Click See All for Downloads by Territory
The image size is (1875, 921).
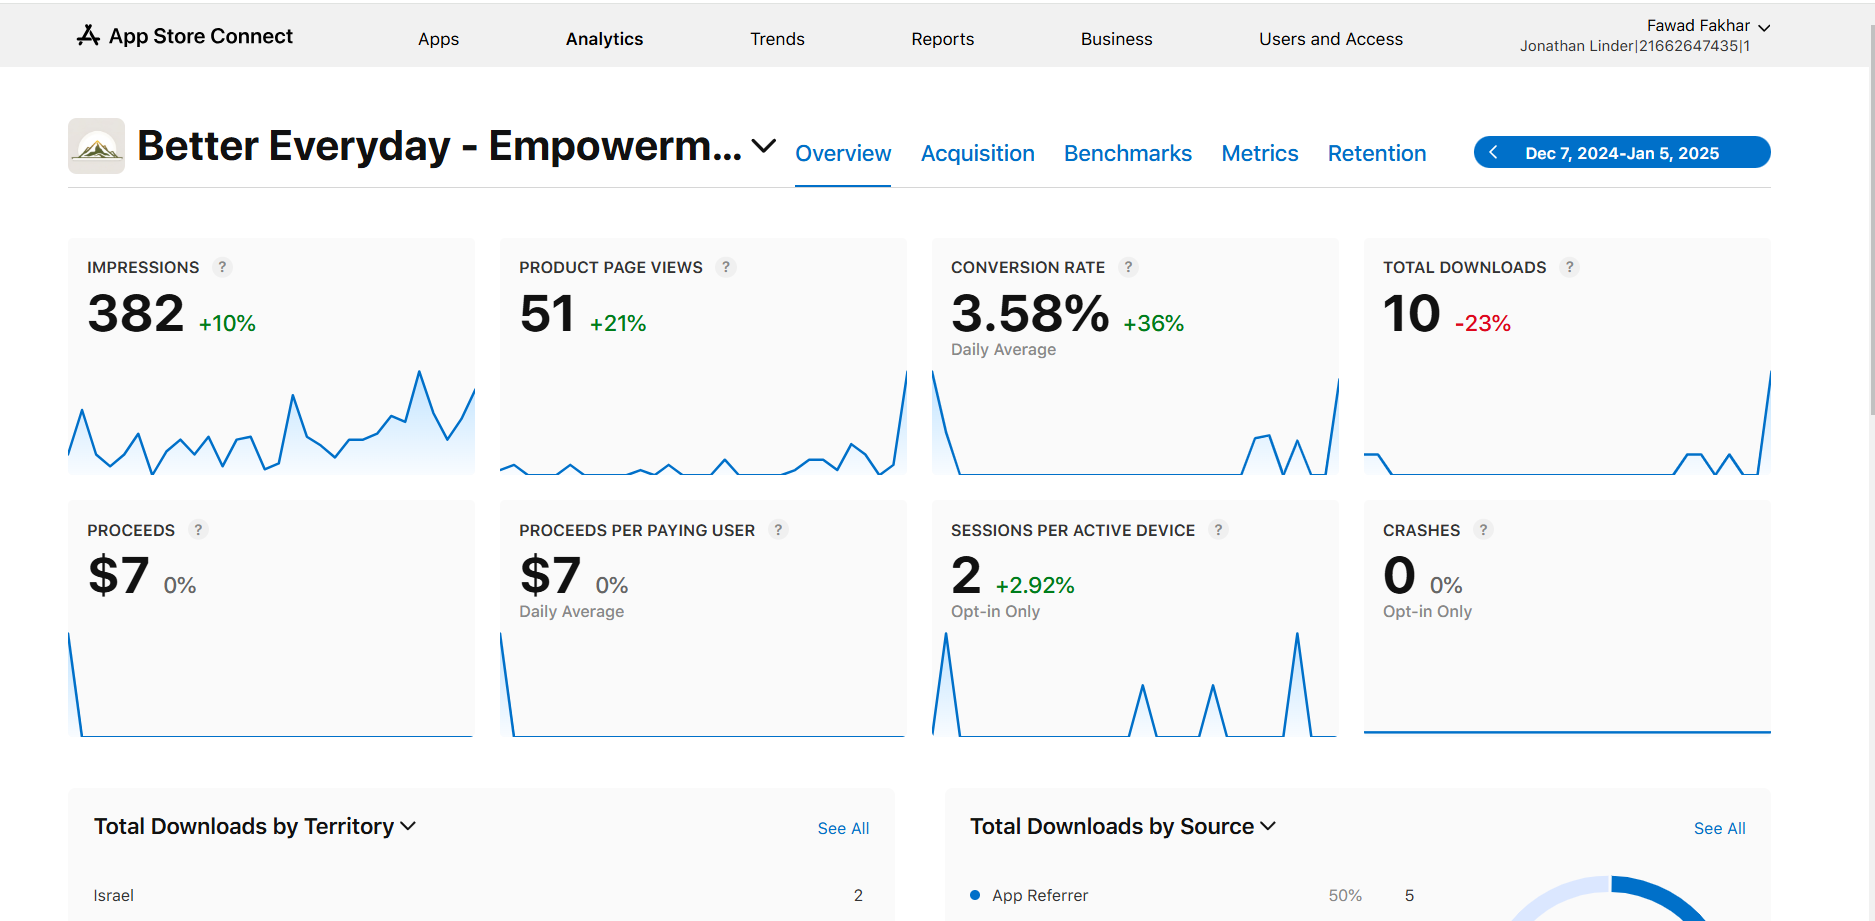point(843,828)
